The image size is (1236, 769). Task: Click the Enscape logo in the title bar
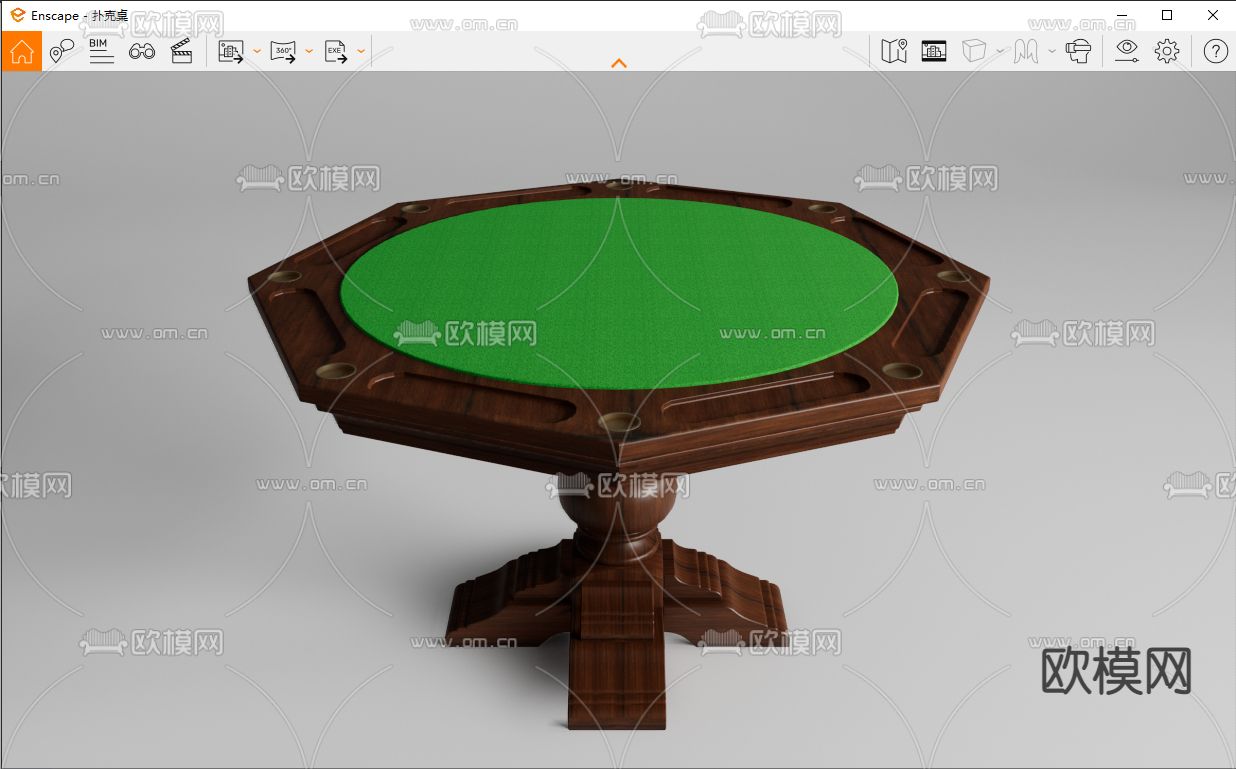click(16, 15)
